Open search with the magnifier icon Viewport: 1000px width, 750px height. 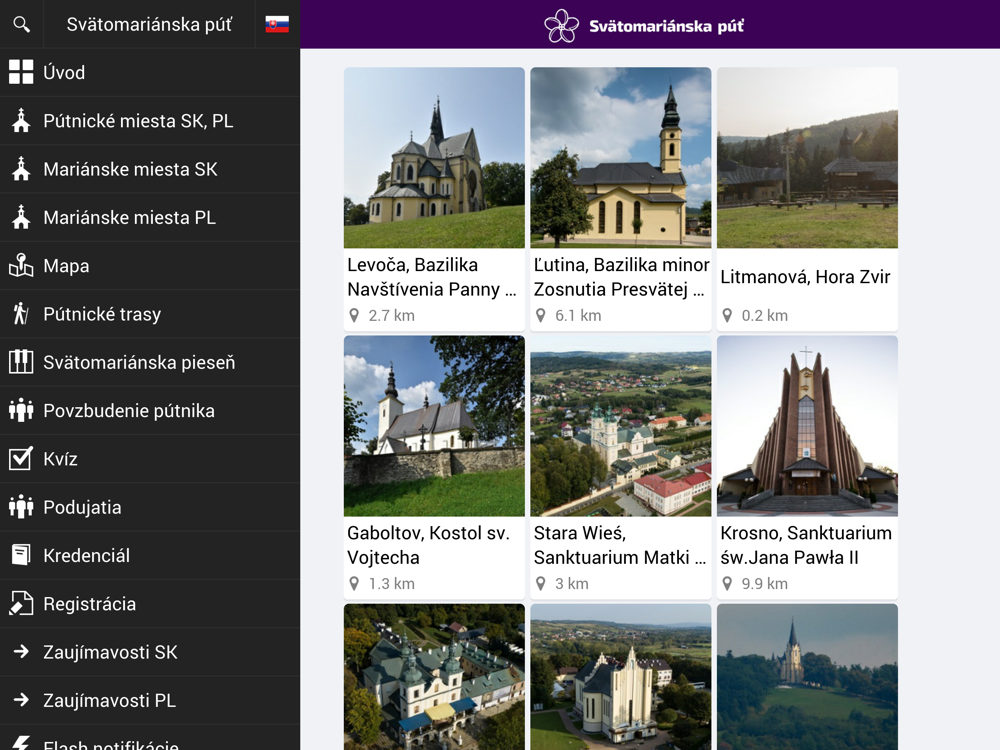(x=22, y=24)
